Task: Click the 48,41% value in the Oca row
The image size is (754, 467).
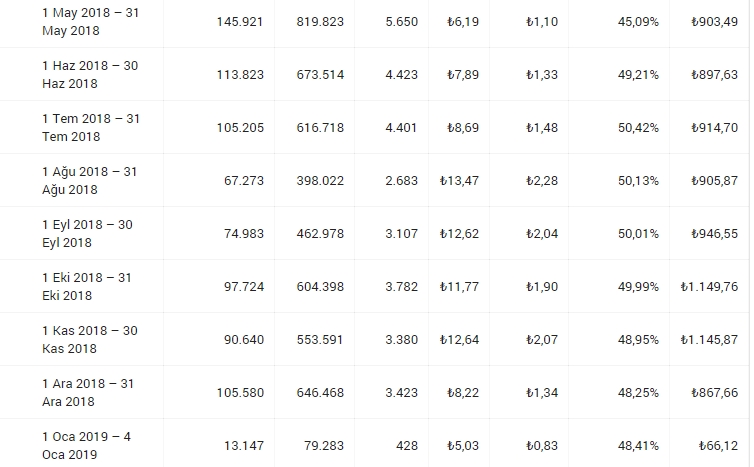Action: [638, 445]
